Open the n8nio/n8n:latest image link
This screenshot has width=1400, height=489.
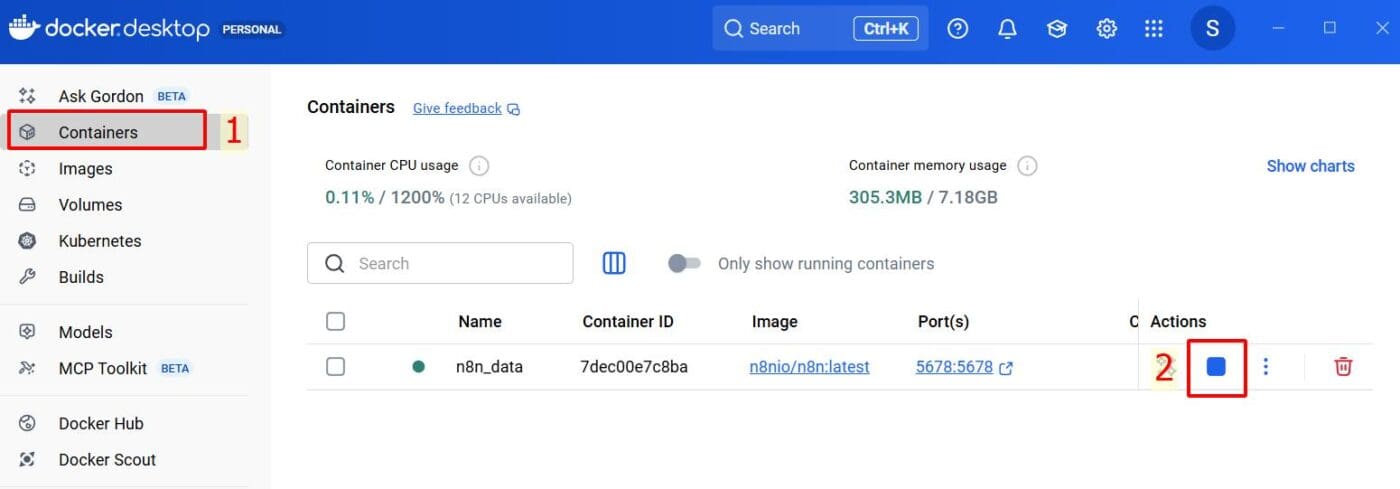[x=810, y=367]
